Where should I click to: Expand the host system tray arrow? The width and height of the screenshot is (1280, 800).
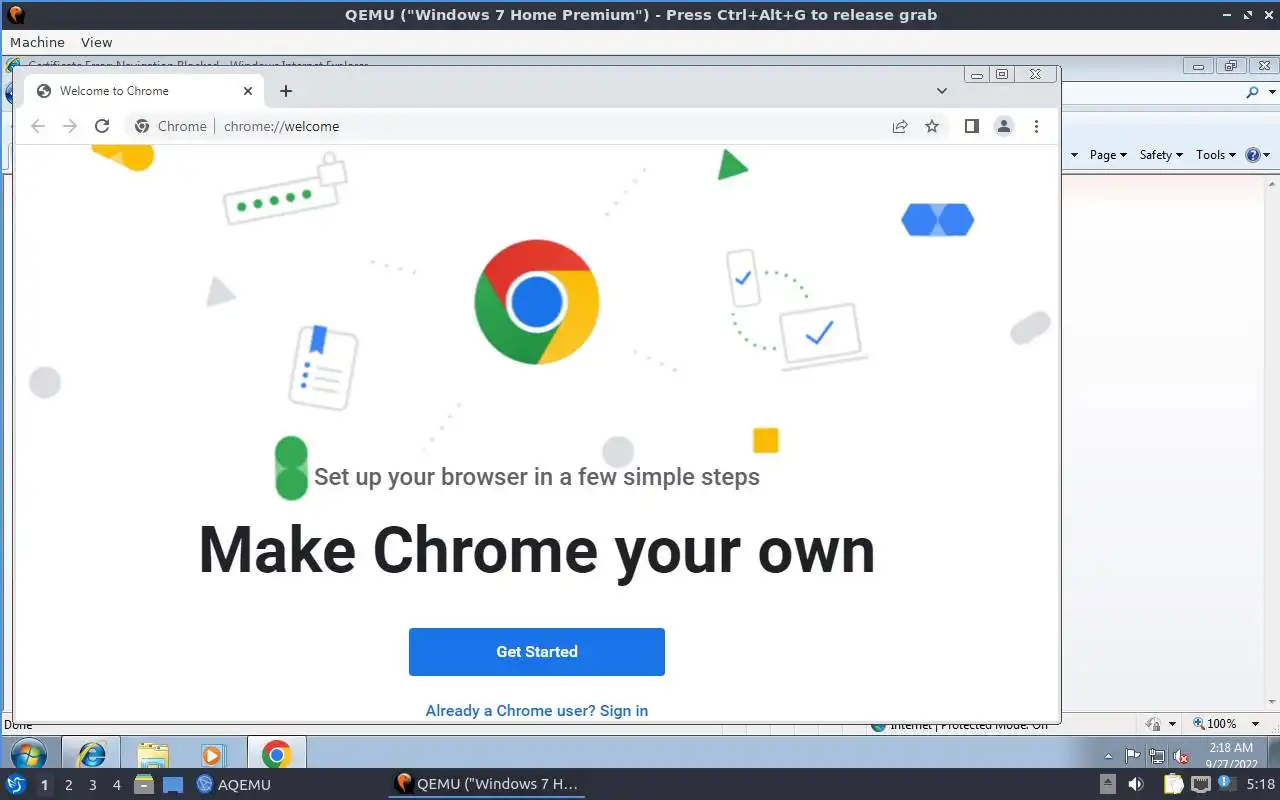(1108, 784)
